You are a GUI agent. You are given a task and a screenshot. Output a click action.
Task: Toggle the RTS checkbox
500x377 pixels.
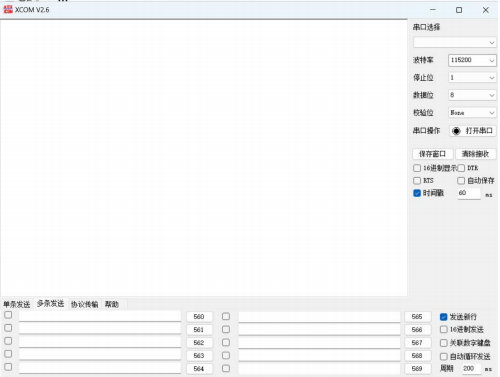[x=417, y=181]
